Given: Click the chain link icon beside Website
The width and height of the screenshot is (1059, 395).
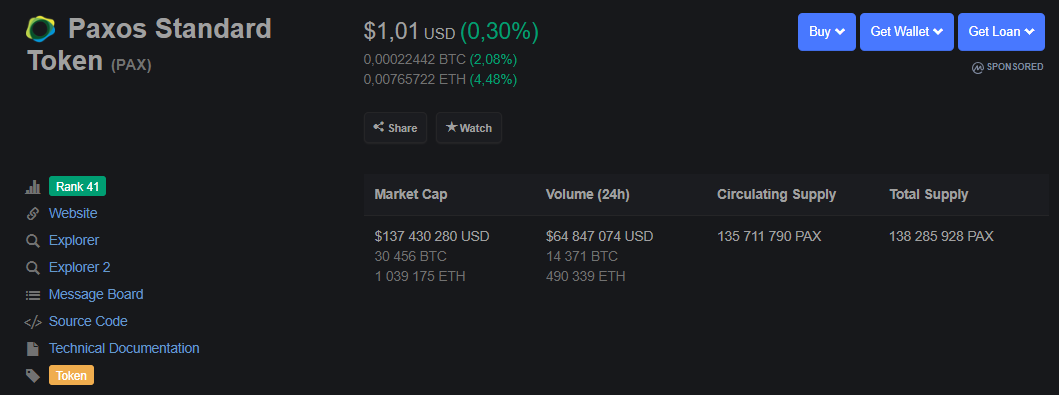Looking at the screenshot, I should click(32, 214).
